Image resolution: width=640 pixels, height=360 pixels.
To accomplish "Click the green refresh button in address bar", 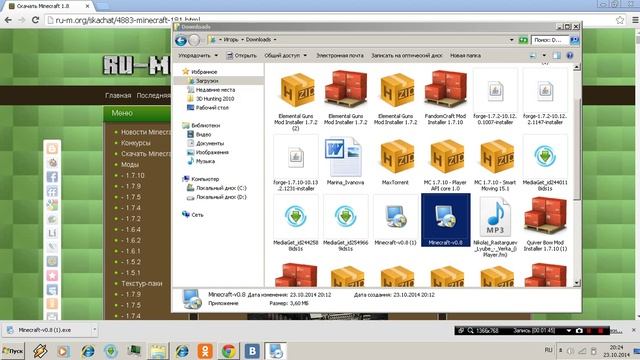I will pyautogui.click(x=523, y=40).
